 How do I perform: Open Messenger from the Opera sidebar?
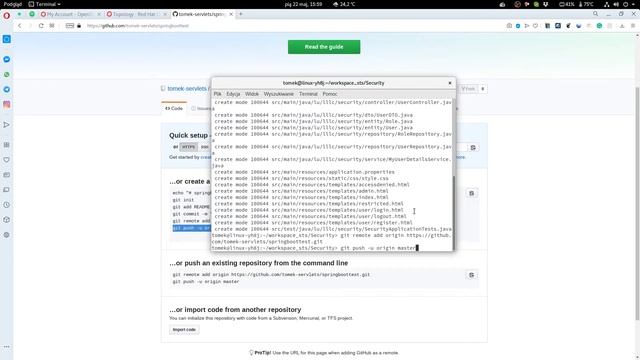[7, 59]
